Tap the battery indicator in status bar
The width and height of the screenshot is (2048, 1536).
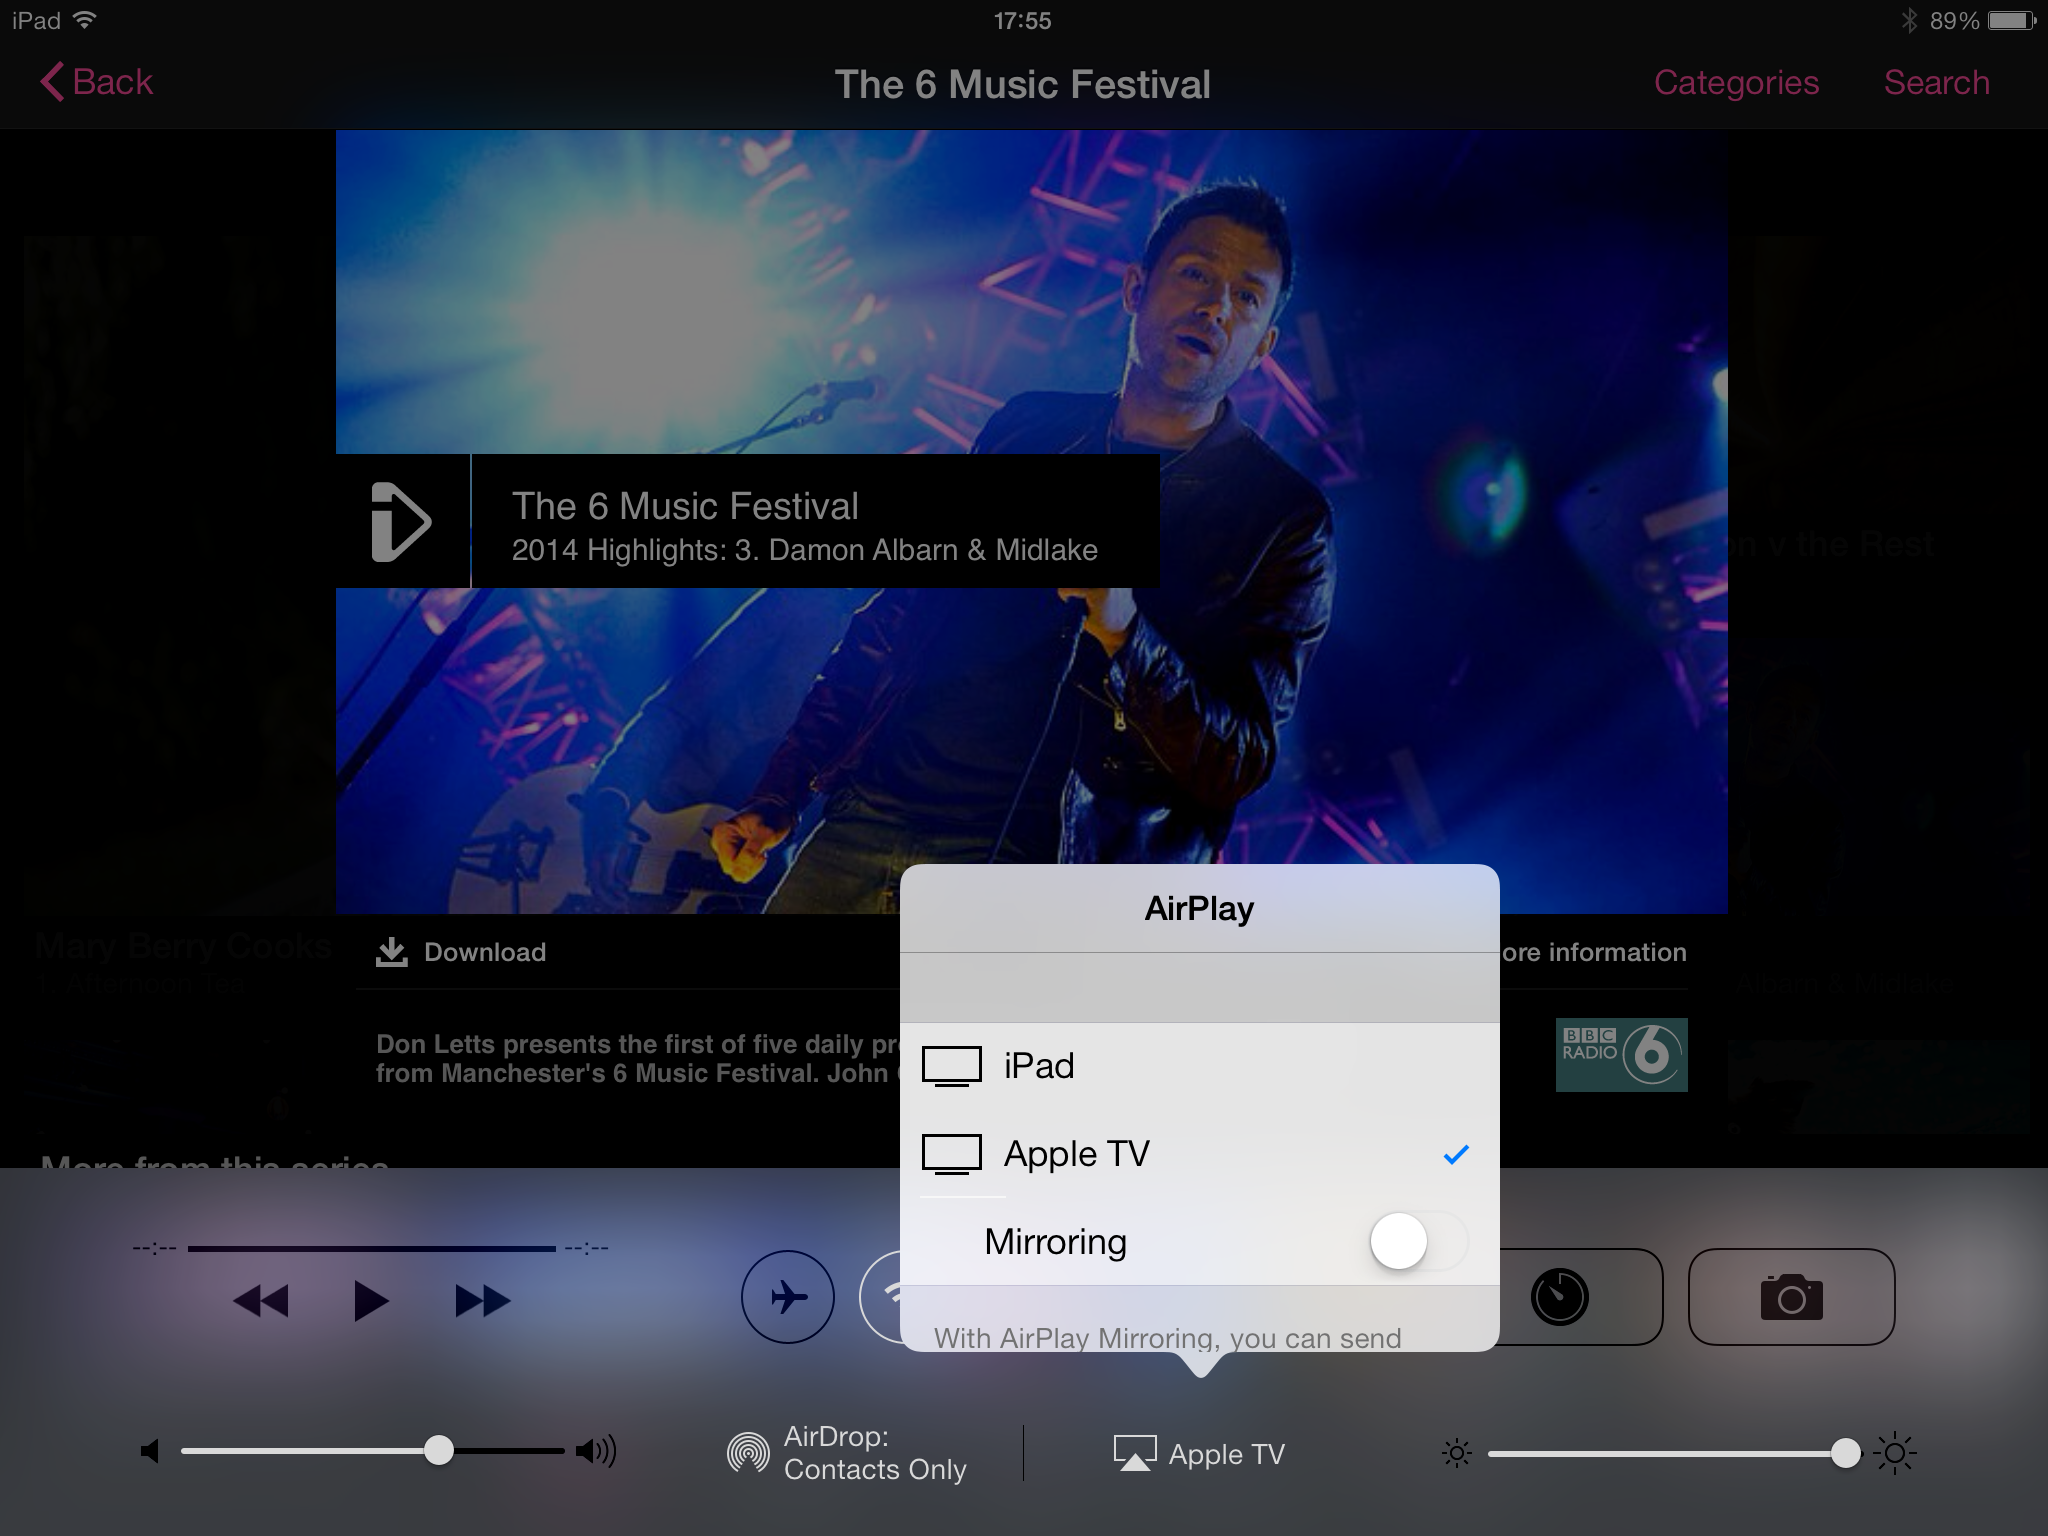tap(2012, 20)
